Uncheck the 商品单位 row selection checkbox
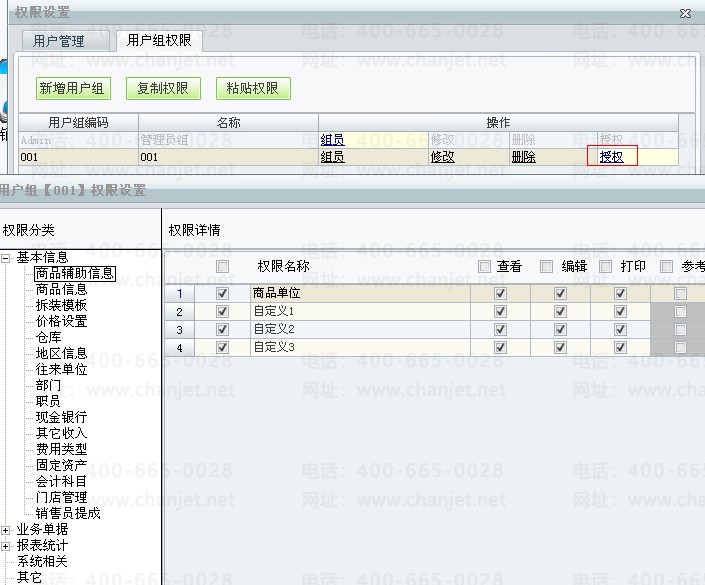705x585 pixels. pos(222,294)
